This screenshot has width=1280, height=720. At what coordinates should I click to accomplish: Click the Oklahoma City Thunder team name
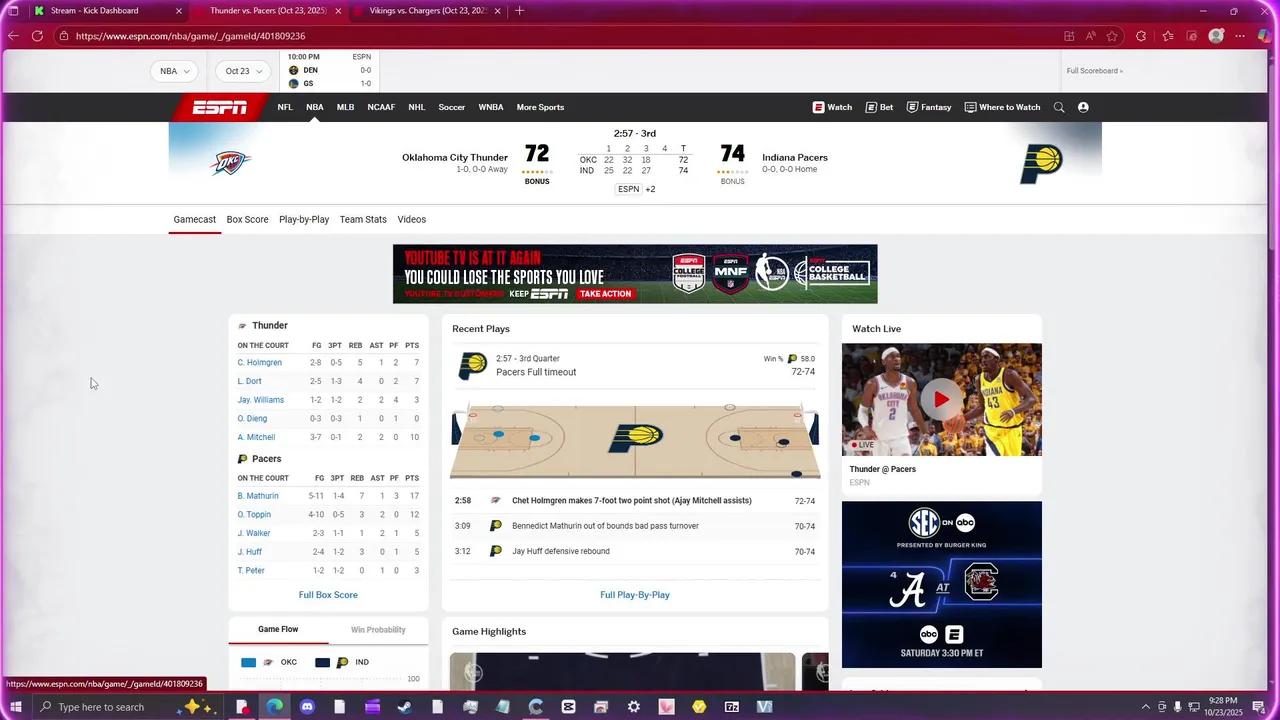point(455,157)
